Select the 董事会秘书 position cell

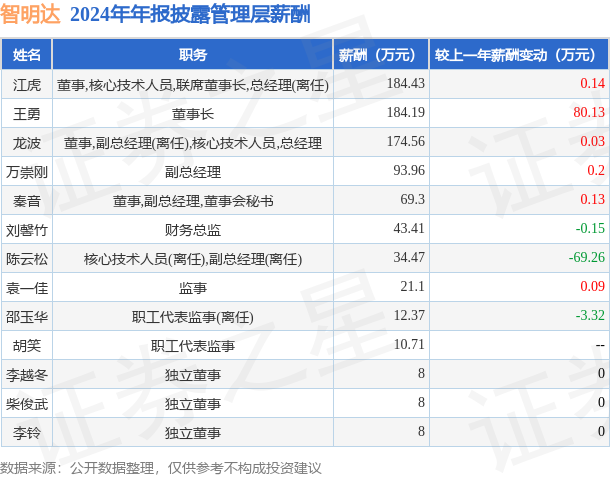193,201
